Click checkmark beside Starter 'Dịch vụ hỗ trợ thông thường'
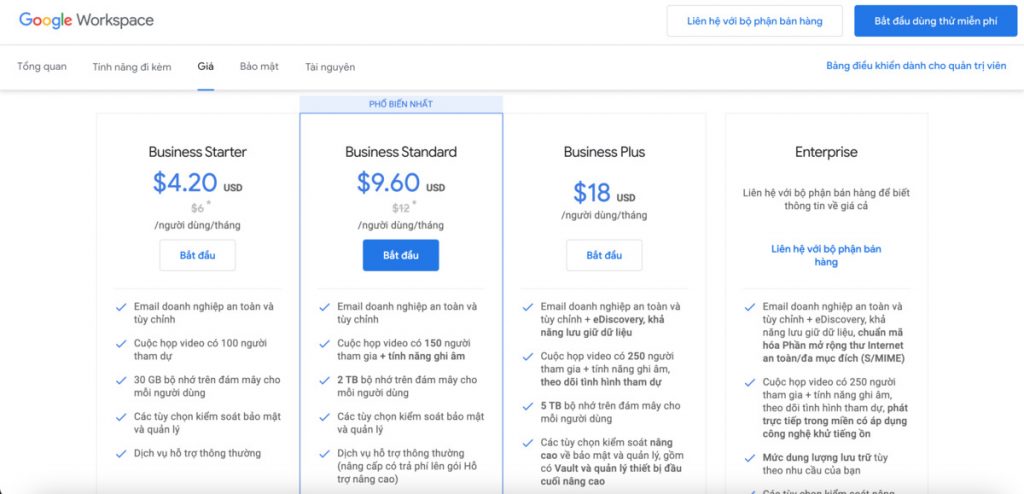This screenshot has width=1024, height=494. [121, 453]
